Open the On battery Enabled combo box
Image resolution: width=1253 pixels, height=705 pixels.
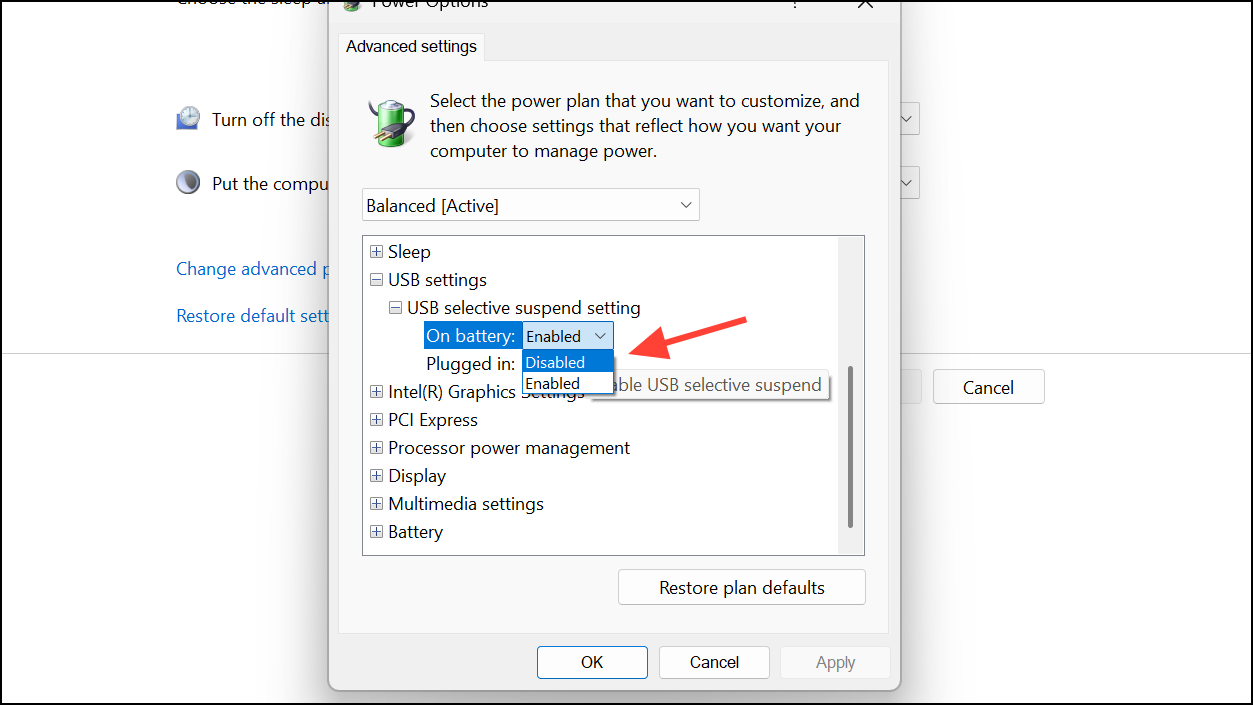[x=567, y=336]
